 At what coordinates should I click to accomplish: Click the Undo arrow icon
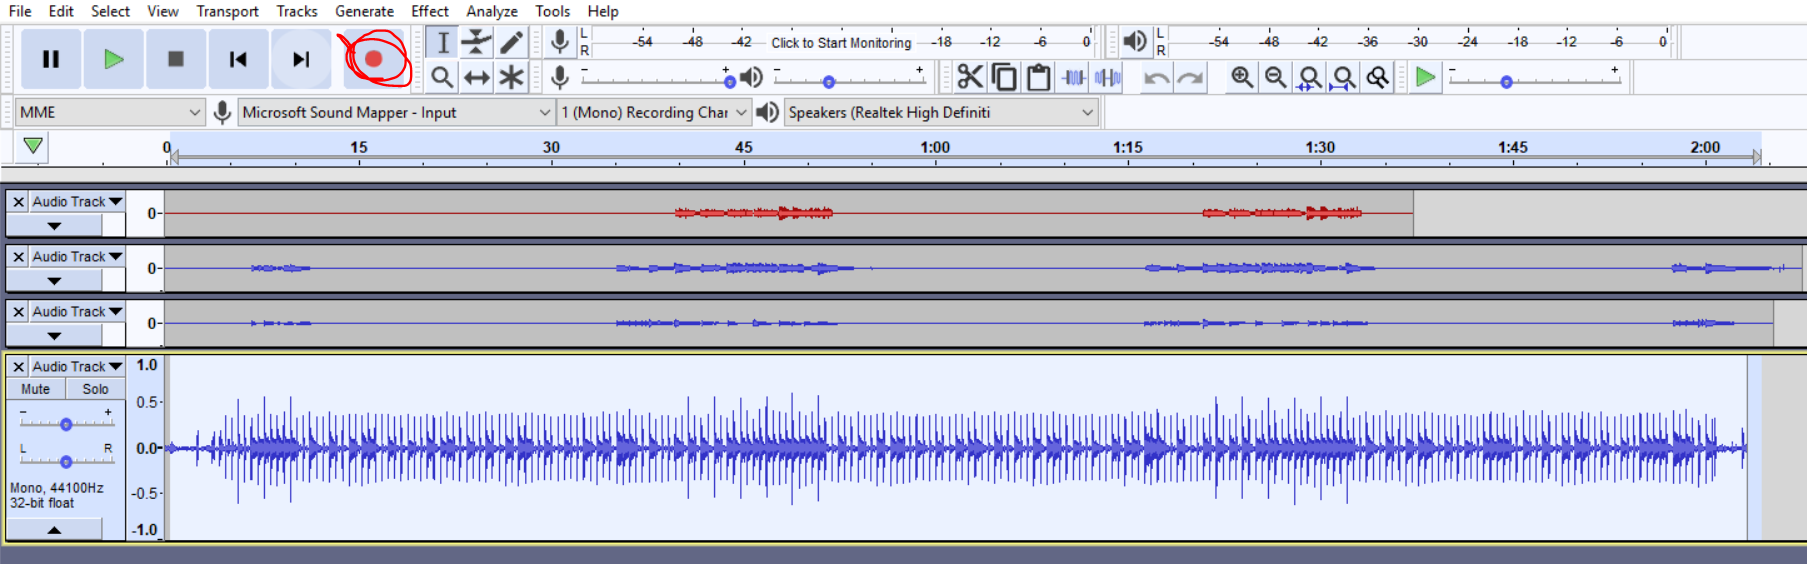tap(1156, 78)
